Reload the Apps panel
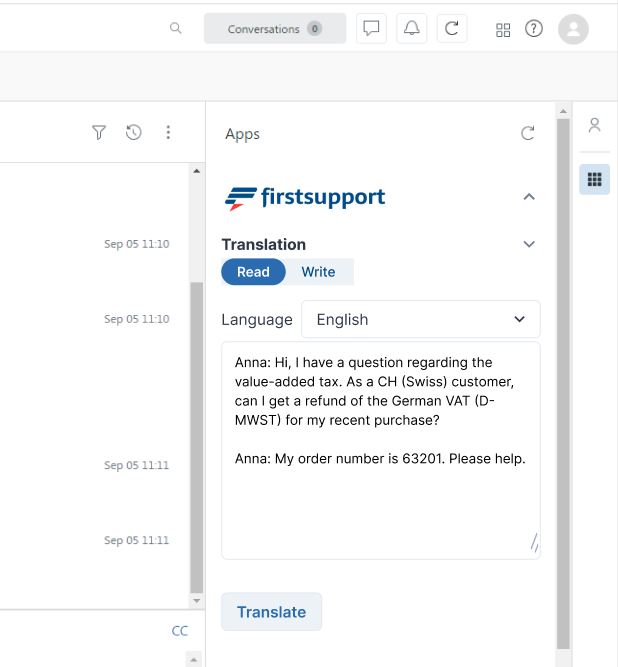Screen dimensions: 618x667 click(527, 133)
